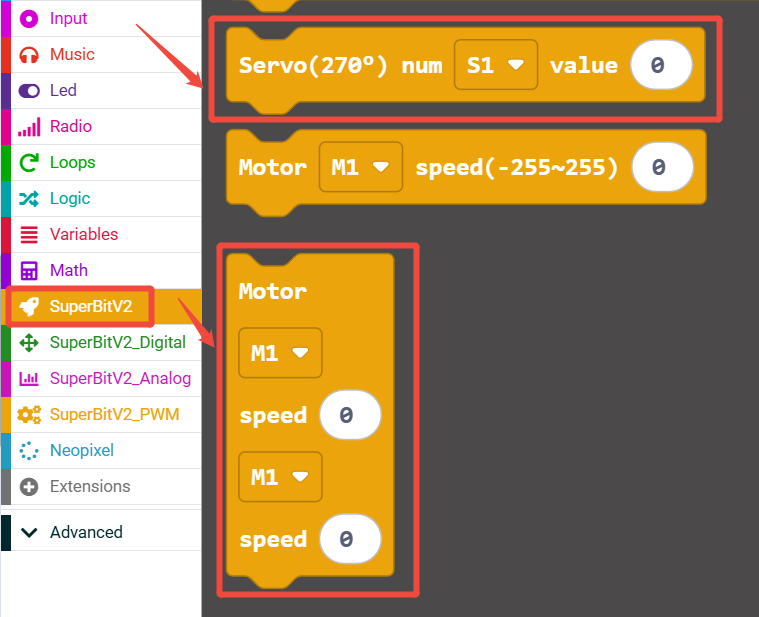Select the SuperBitV2 category
This screenshot has width=759, height=617.
coord(101,307)
